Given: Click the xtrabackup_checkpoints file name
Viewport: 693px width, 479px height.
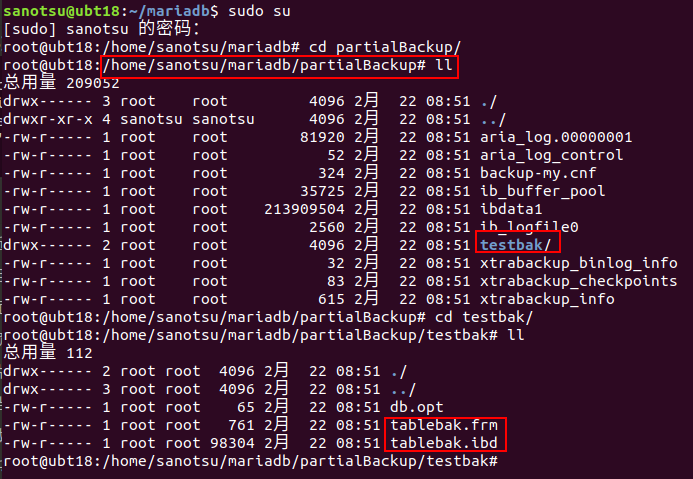Looking at the screenshot, I should point(578,281).
